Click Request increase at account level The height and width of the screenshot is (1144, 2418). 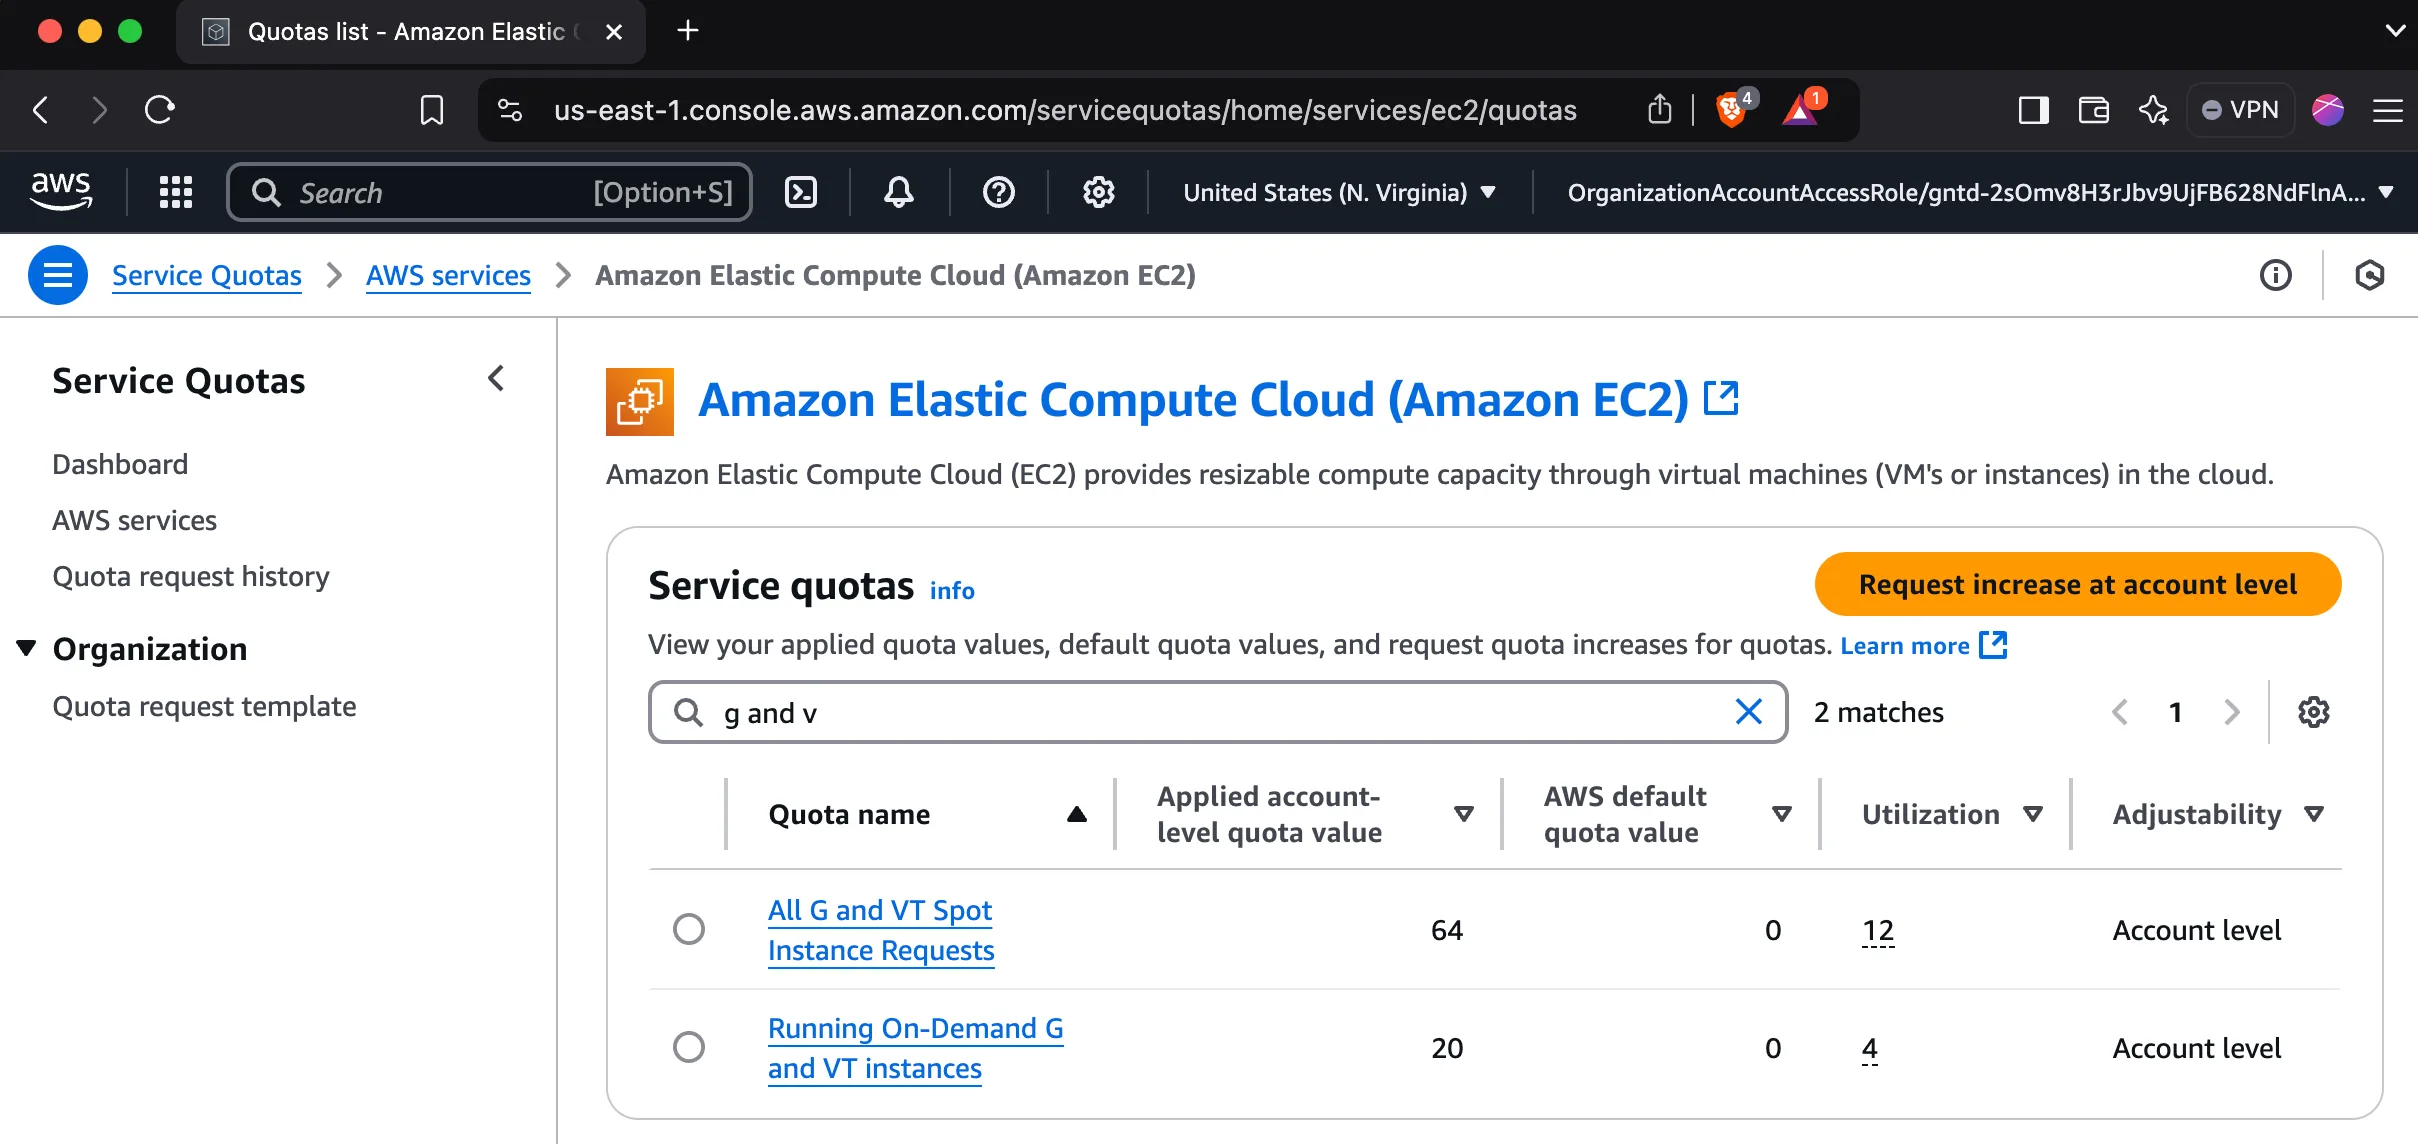2077,584
